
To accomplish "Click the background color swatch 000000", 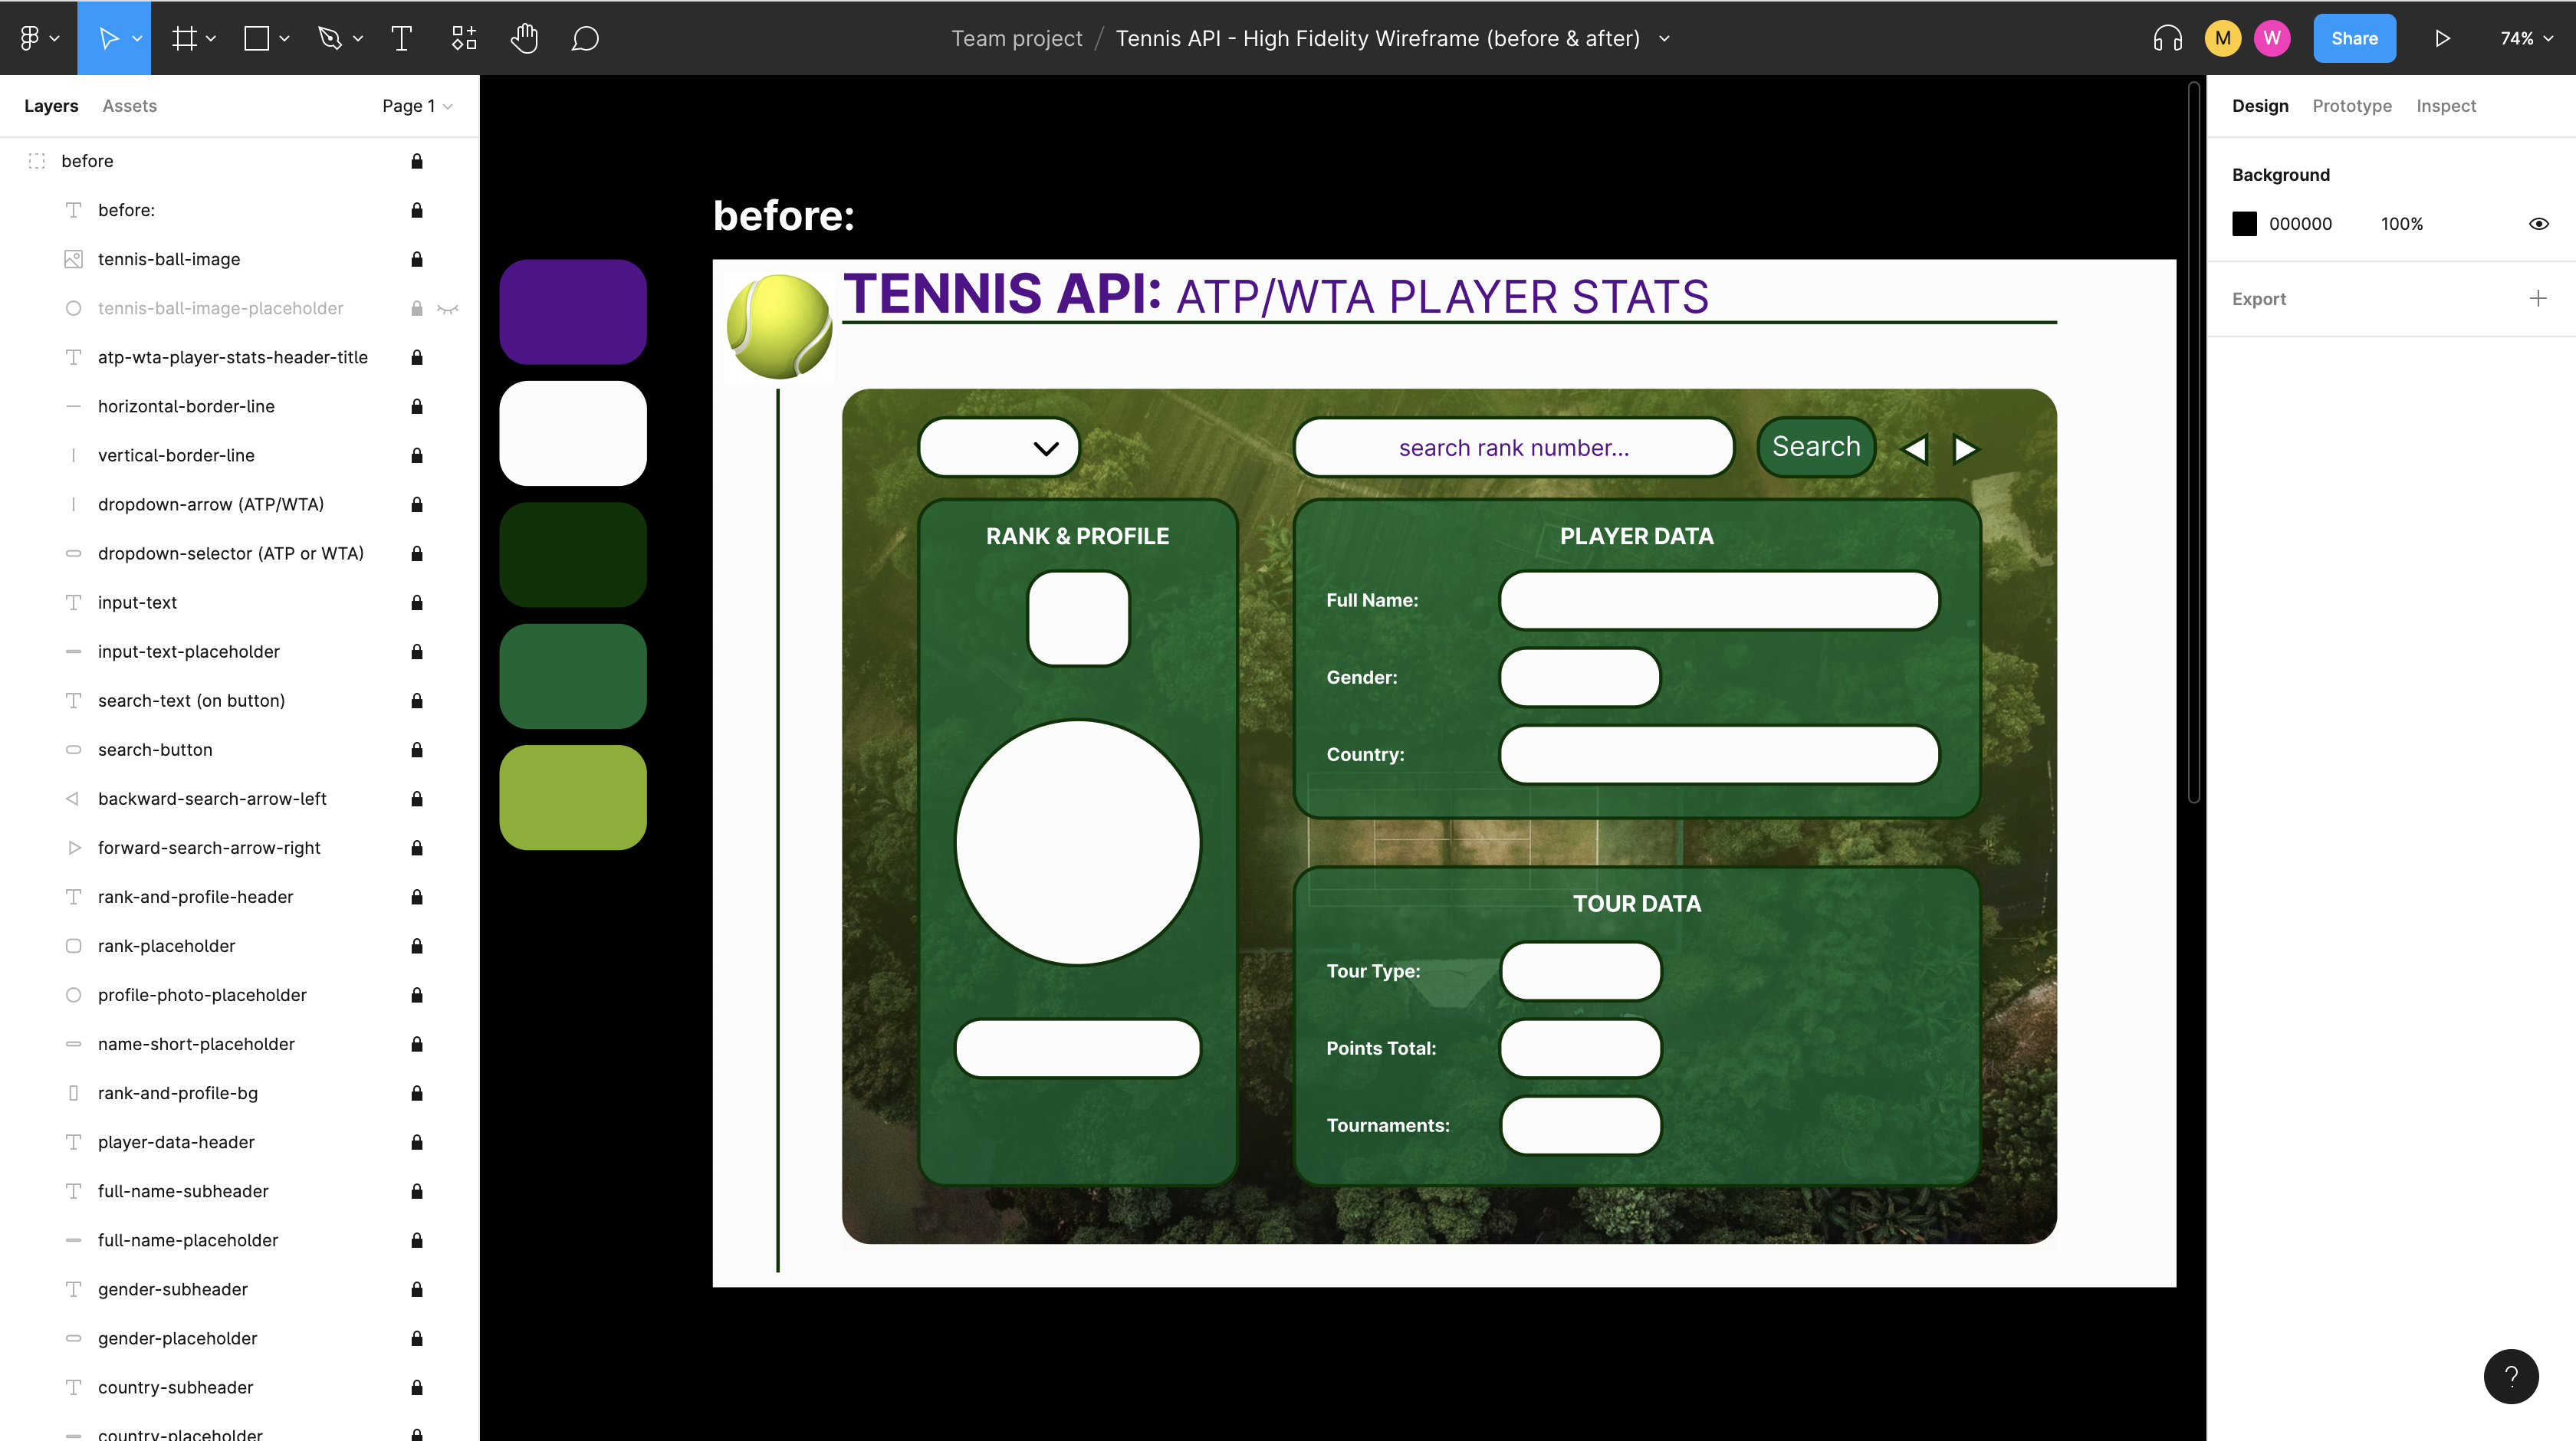I will [2243, 223].
